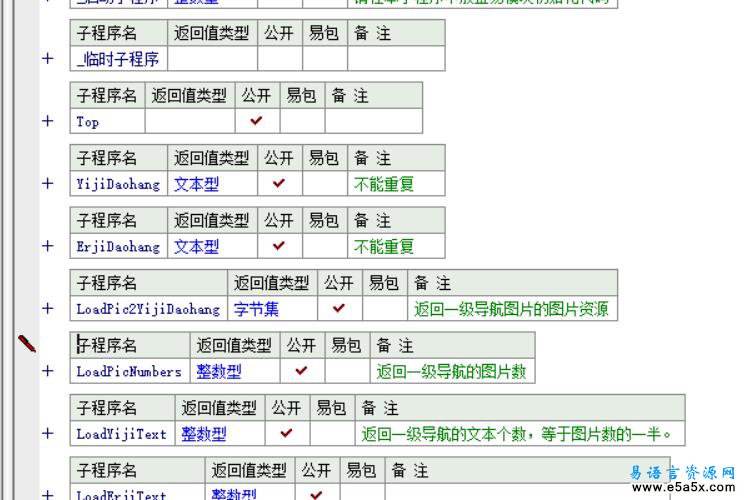Click the red pencil marker icon
Image resolution: width=744 pixels, height=500 pixels.
(x=27, y=343)
